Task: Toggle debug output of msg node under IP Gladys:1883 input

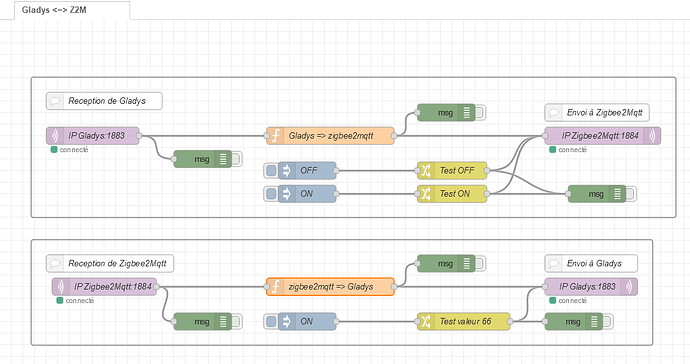Action: point(236,159)
